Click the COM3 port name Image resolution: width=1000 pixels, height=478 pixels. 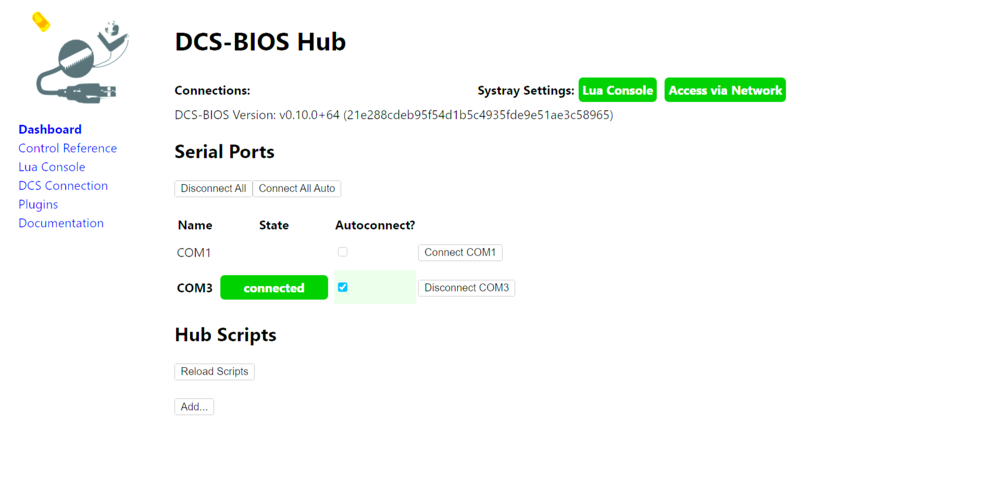tap(195, 288)
